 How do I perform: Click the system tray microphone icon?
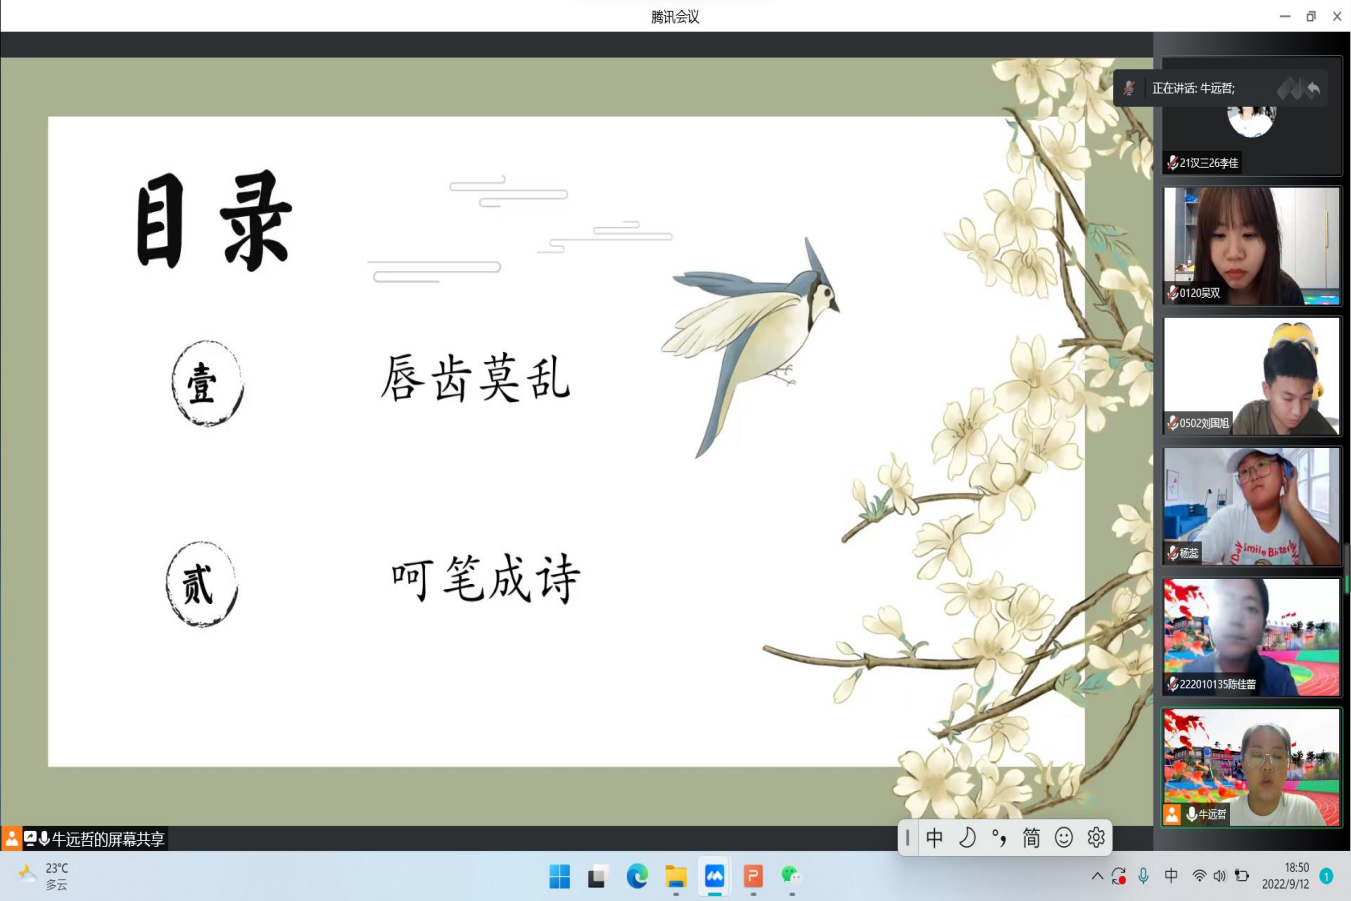pyautogui.click(x=1143, y=876)
